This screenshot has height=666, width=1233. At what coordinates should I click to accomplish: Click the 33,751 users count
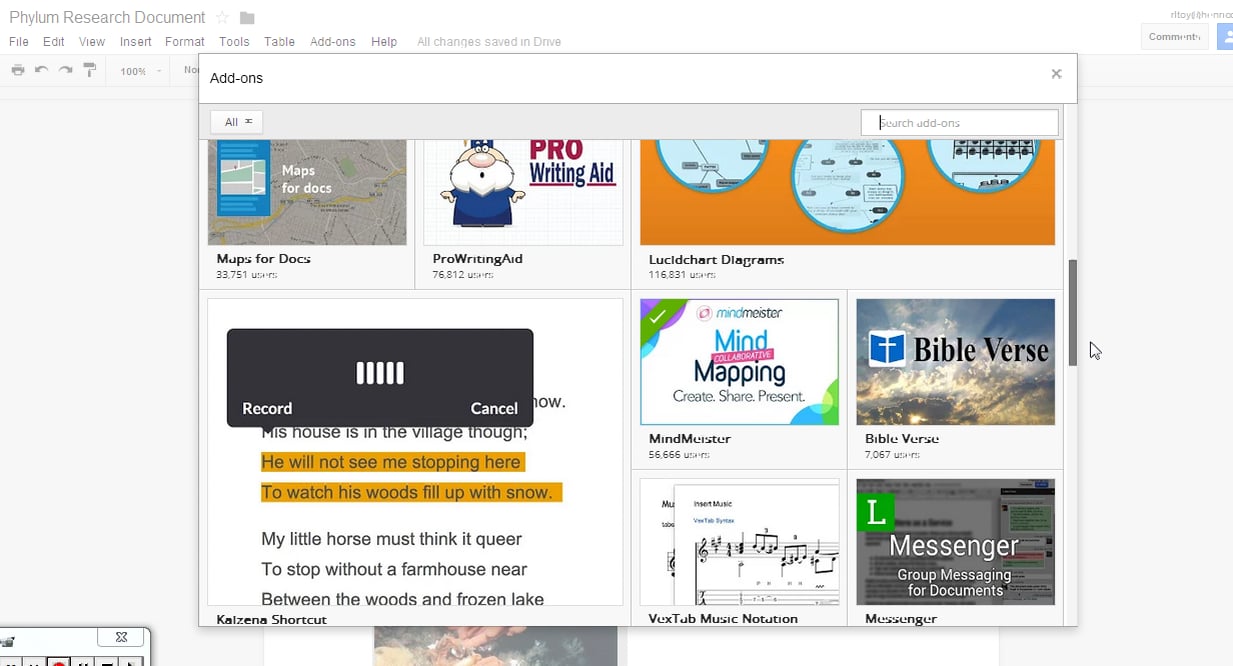(x=246, y=274)
